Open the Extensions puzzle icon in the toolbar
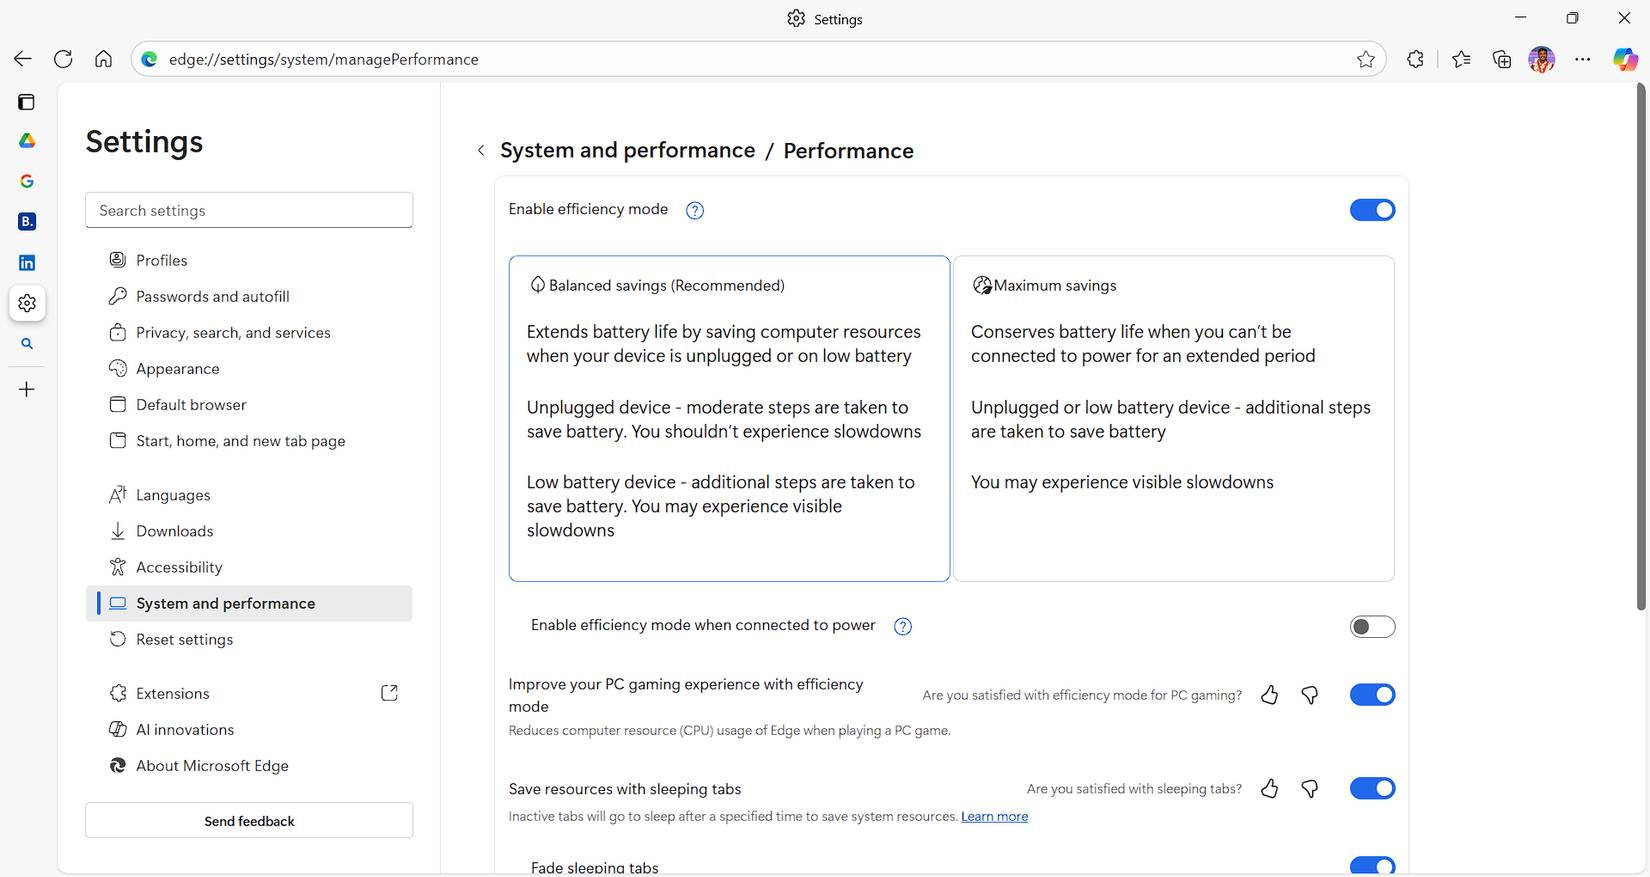 (1415, 59)
